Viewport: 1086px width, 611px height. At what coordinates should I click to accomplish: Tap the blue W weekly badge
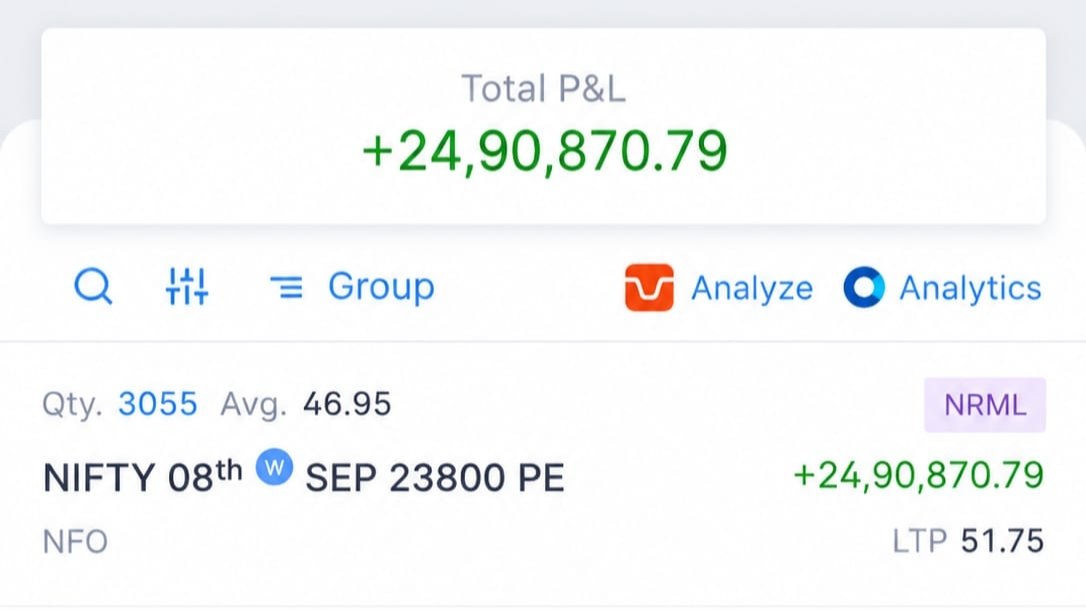coord(274,468)
